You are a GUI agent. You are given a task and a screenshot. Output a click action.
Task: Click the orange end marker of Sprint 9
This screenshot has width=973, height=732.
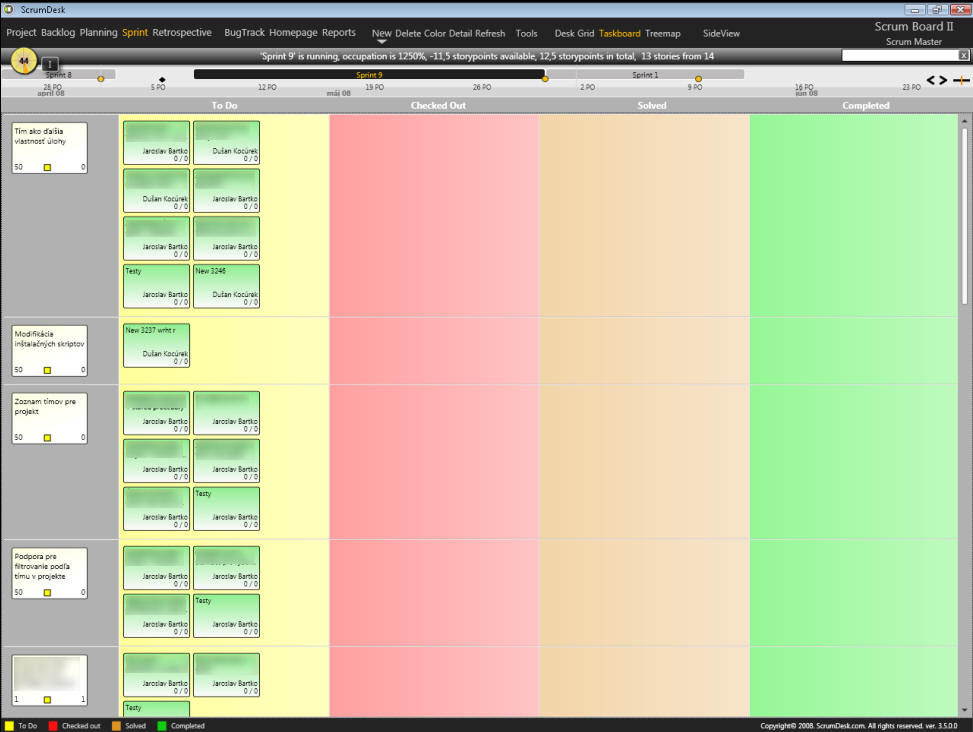click(545, 79)
